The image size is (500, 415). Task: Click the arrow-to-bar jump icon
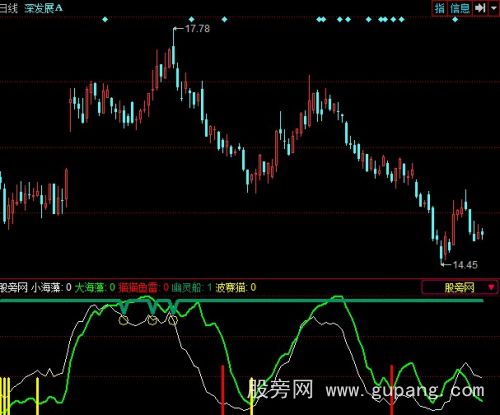[x=480, y=8]
